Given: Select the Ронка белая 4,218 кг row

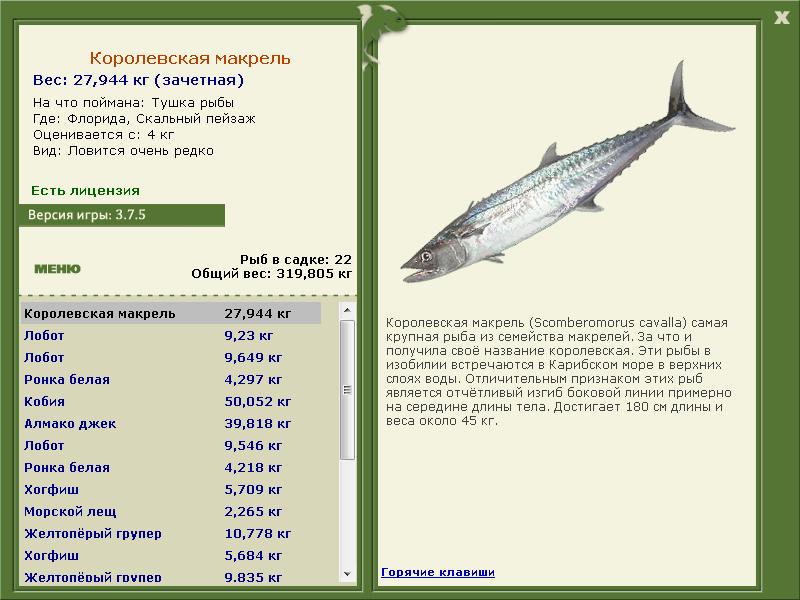Looking at the screenshot, I should pyautogui.click(x=171, y=467).
